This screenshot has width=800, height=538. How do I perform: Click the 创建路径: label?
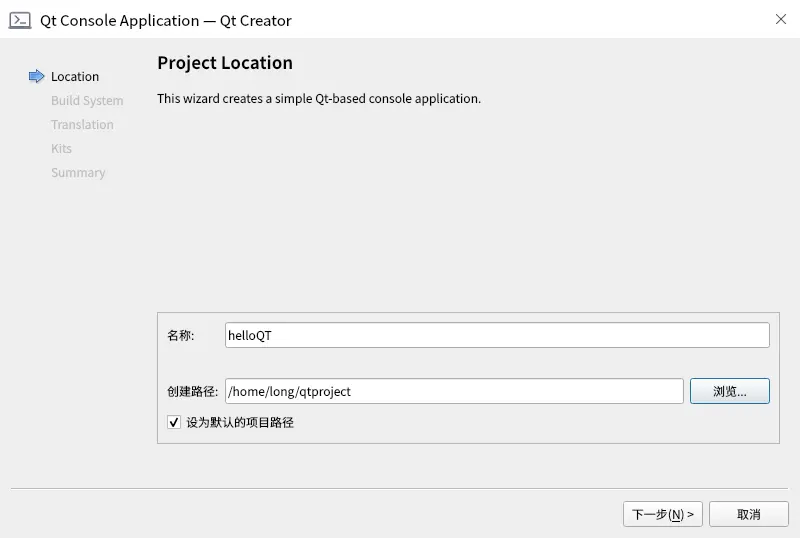pyautogui.click(x=192, y=392)
